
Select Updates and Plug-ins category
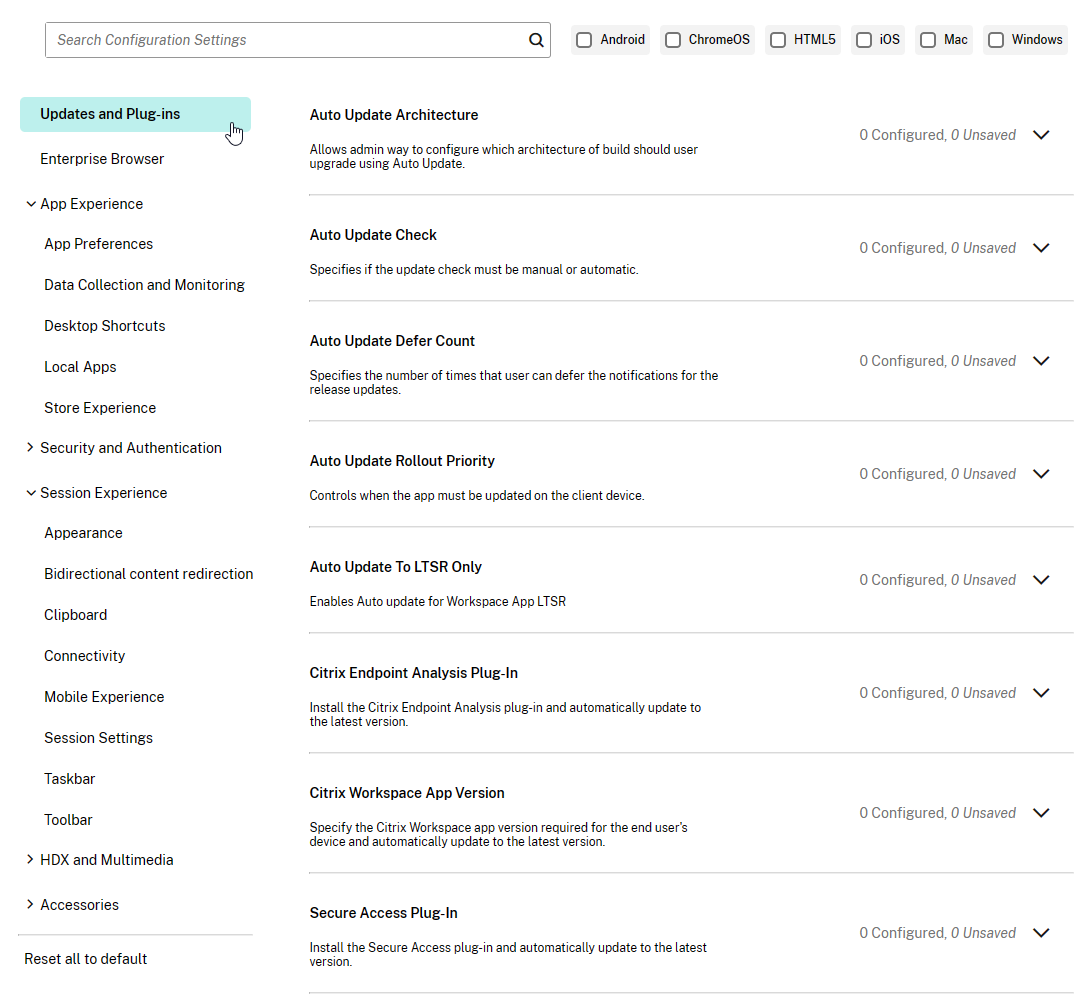(x=135, y=114)
